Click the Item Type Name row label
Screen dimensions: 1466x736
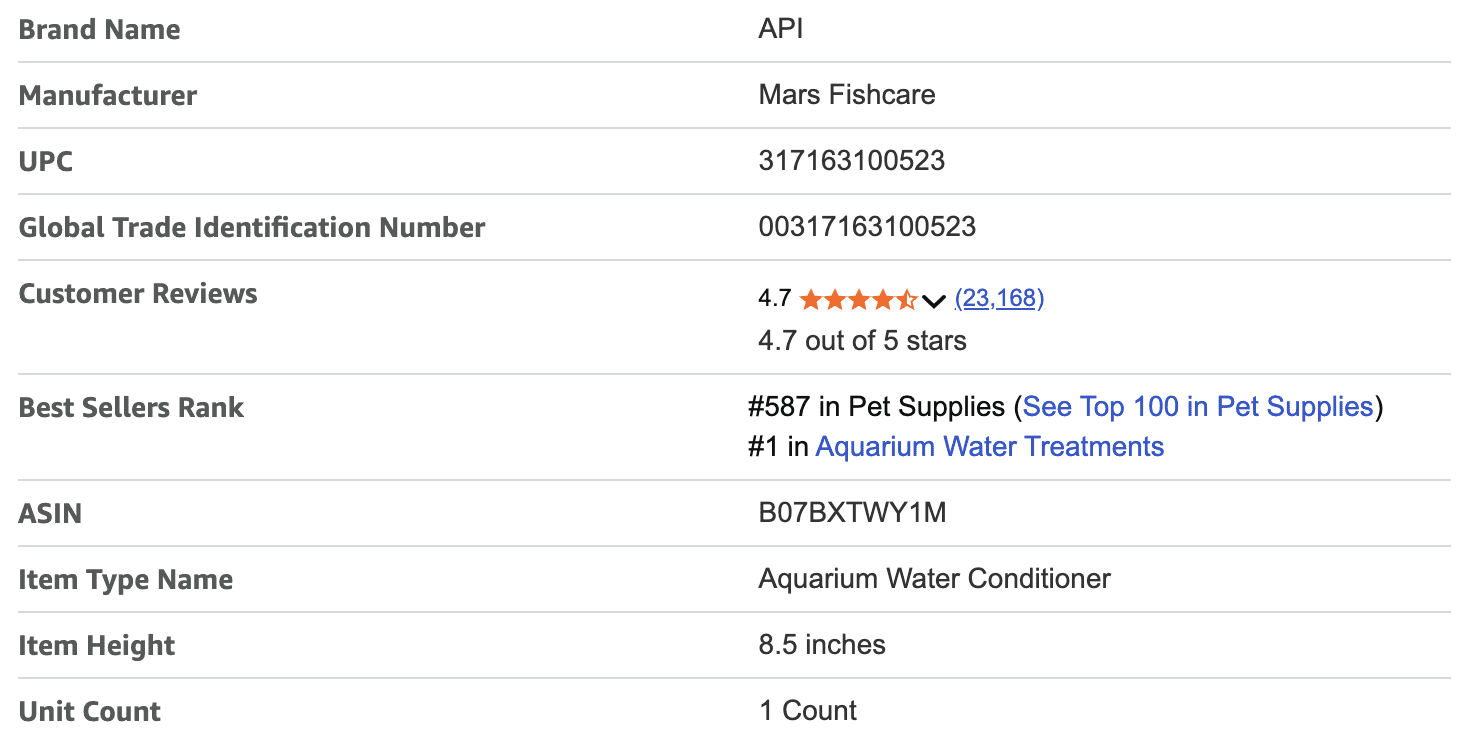tap(125, 580)
